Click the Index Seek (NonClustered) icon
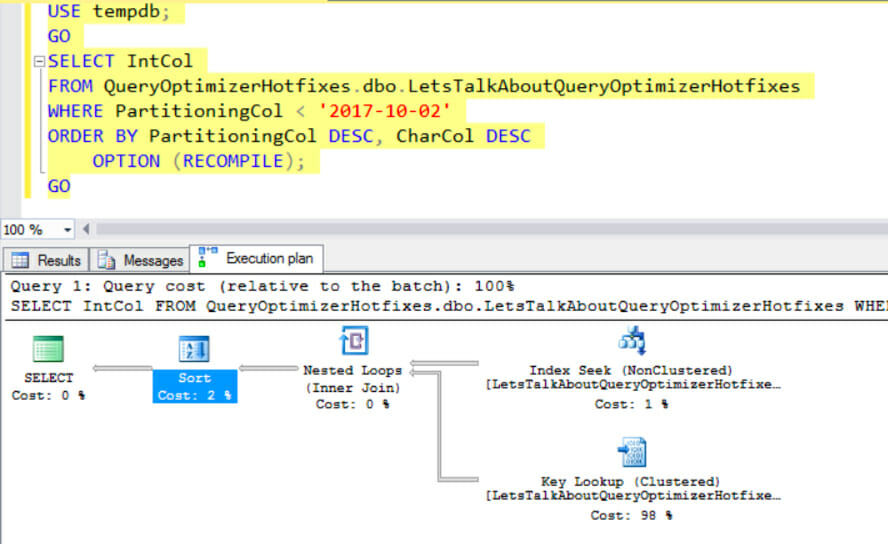 pyautogui.click(x=632, y=342)
